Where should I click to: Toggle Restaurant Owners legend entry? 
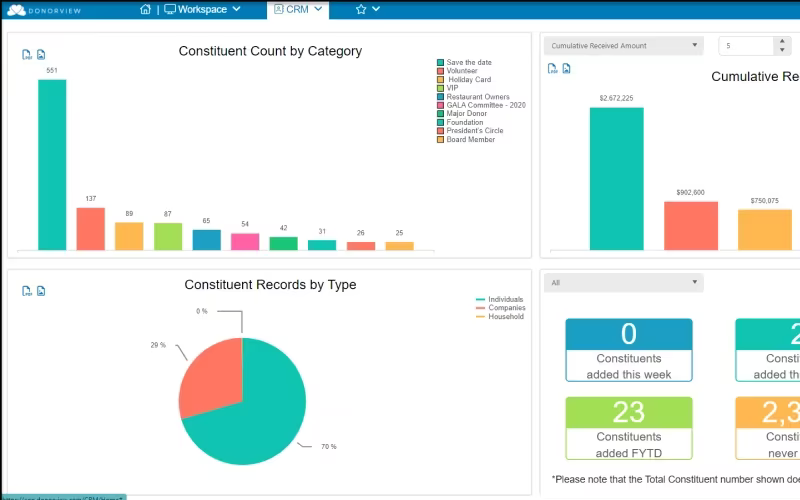coord(473,96)
